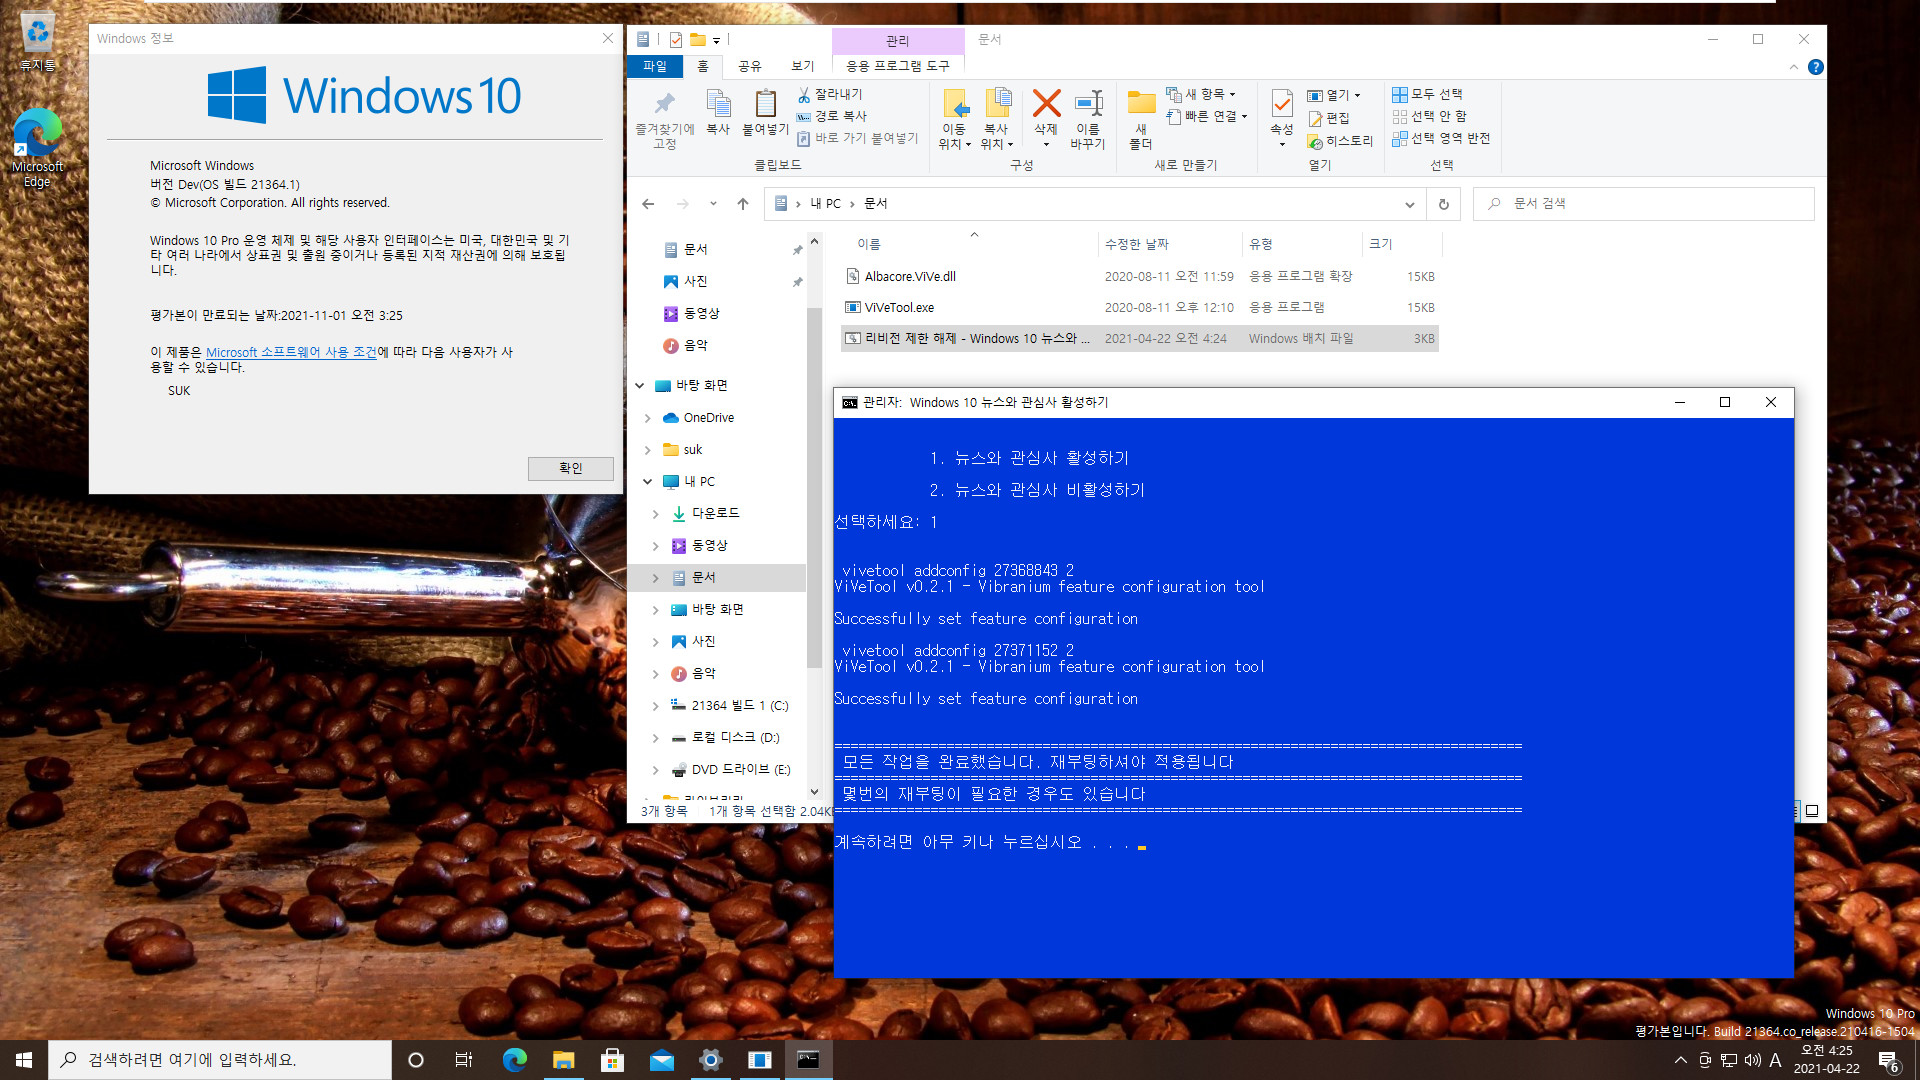Click the 문서 검색 search box
Viewport: 1920px width, 1080px height.
click(1644, 204)
